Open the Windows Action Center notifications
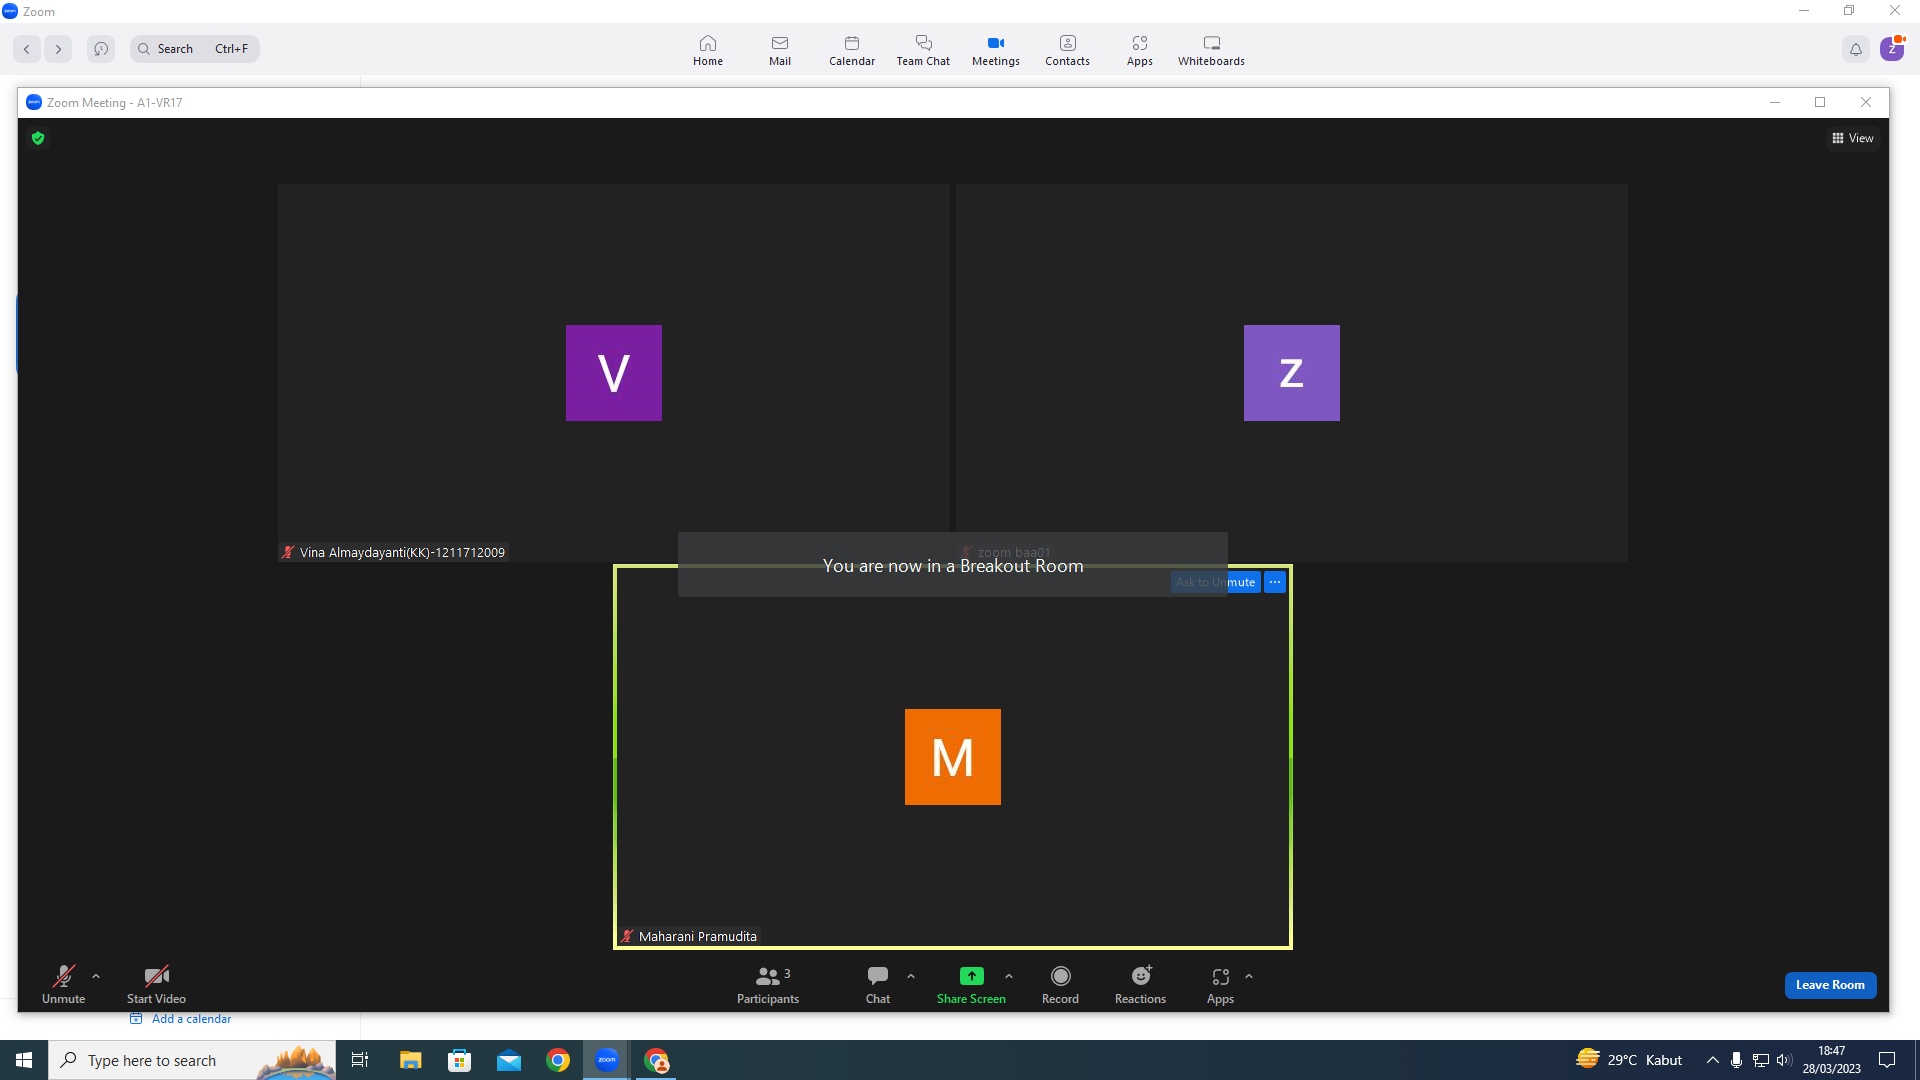Viewport: 1920px width, 1080px height. tap(1887, 1060)
